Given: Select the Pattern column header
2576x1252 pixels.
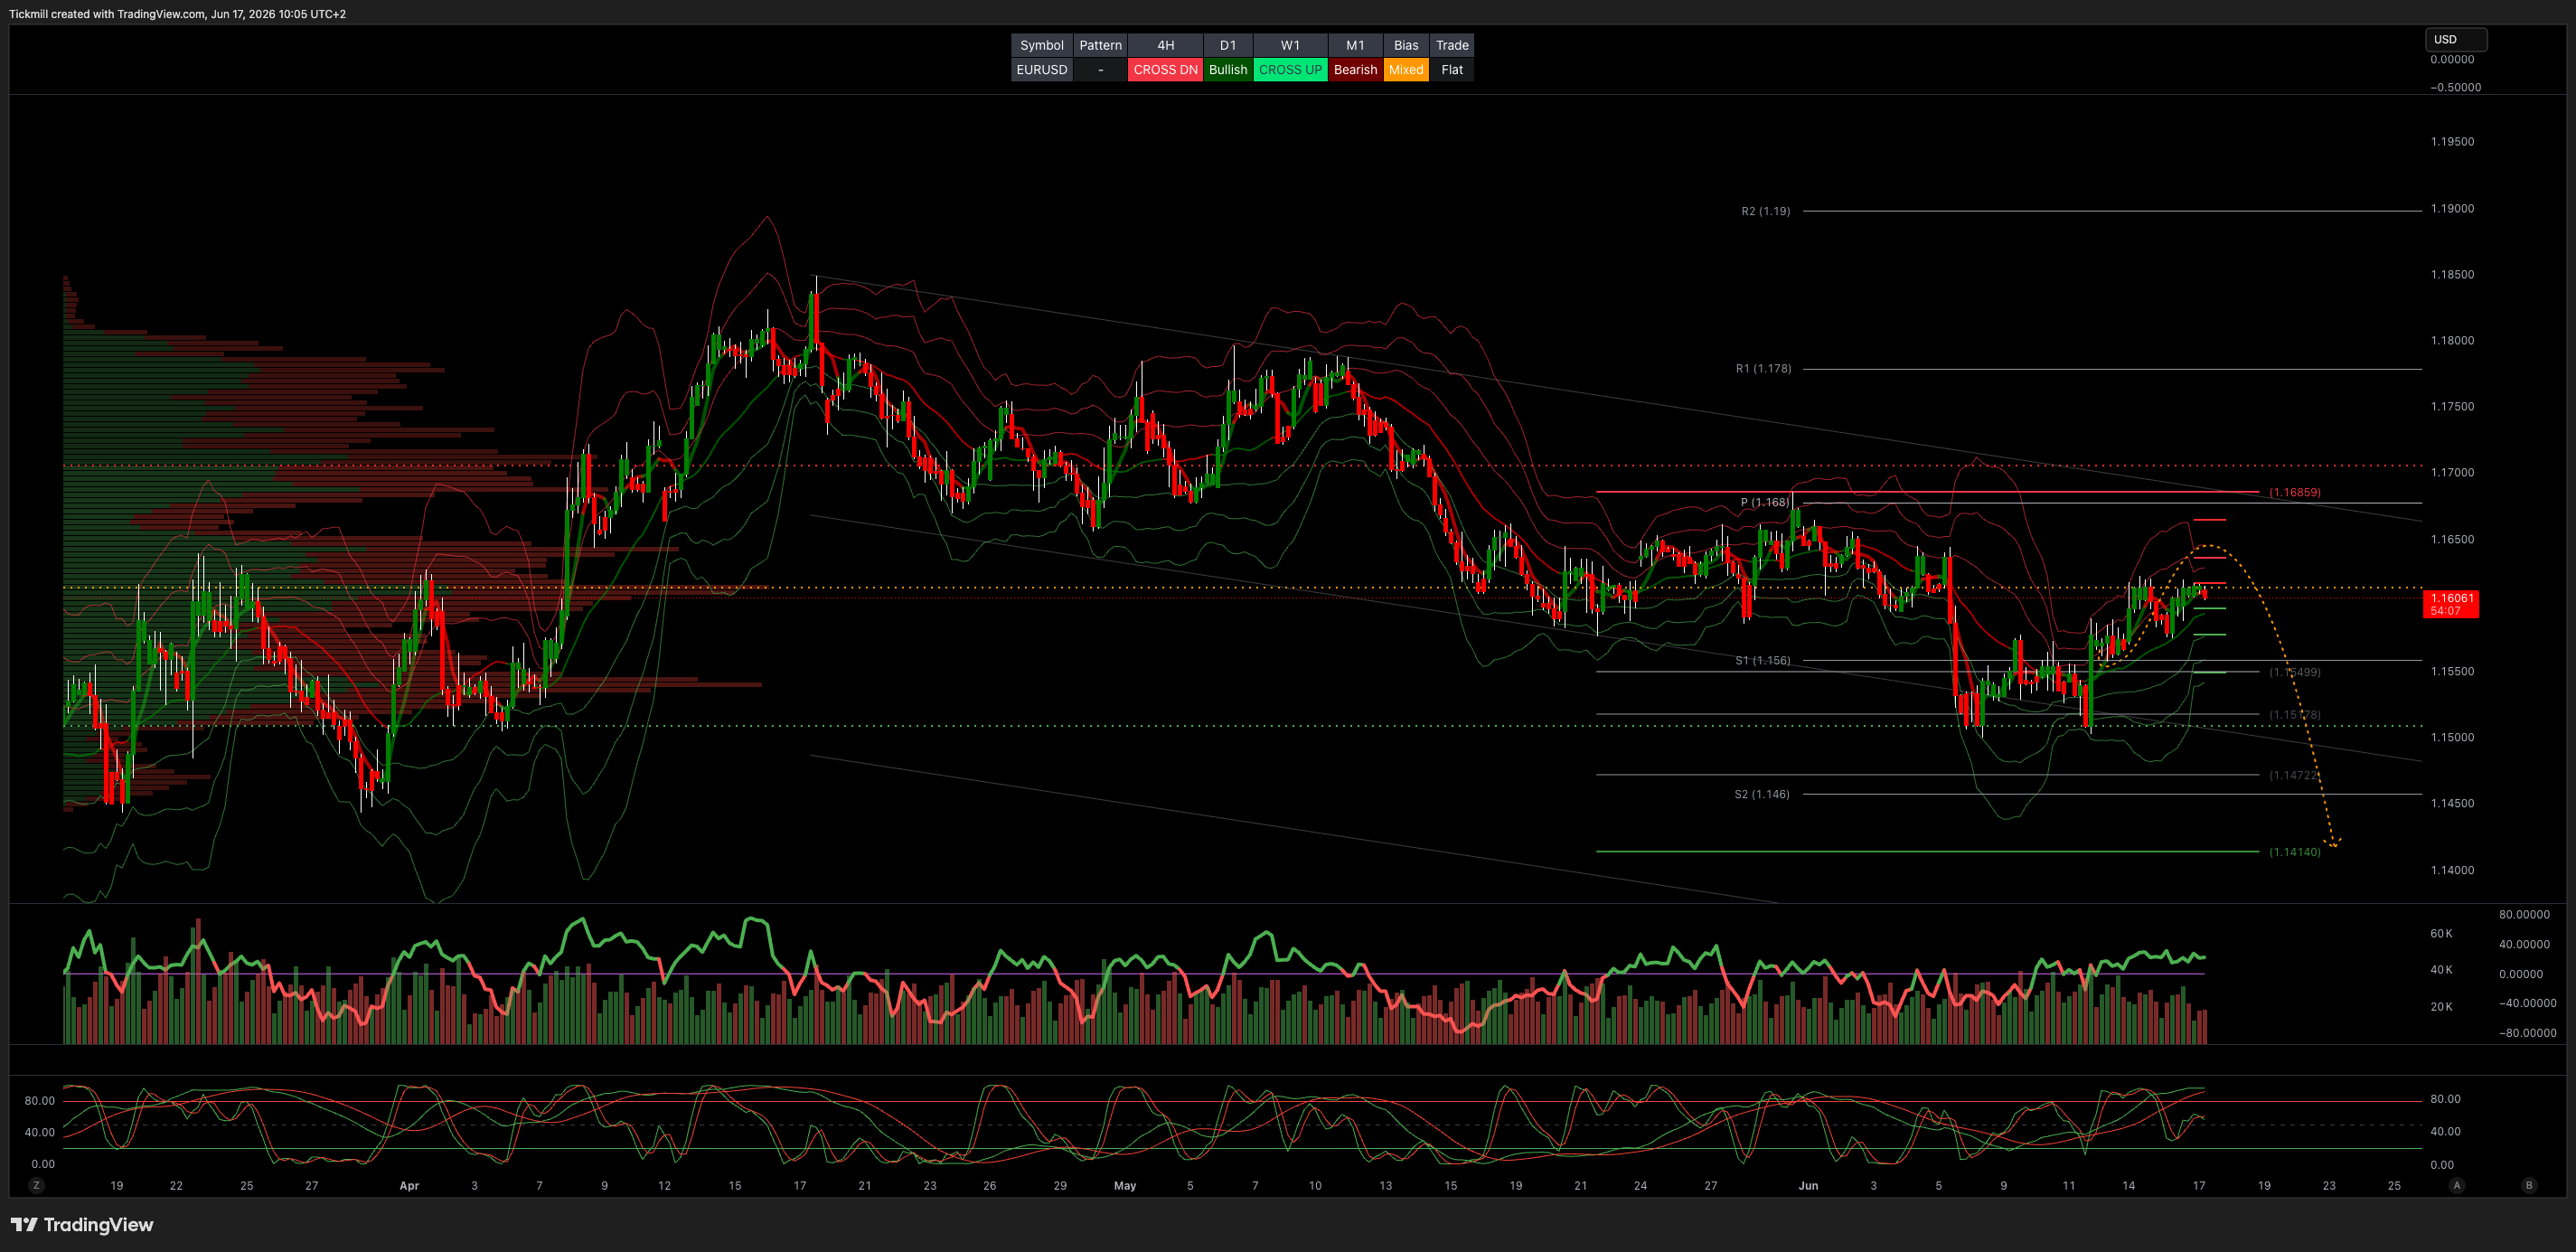Looking at the screenshot, I should (1100, 45).
